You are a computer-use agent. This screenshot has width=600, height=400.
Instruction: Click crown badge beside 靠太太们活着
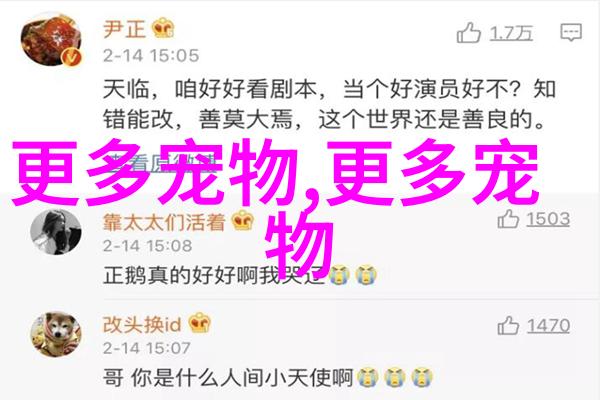point(243,220)
